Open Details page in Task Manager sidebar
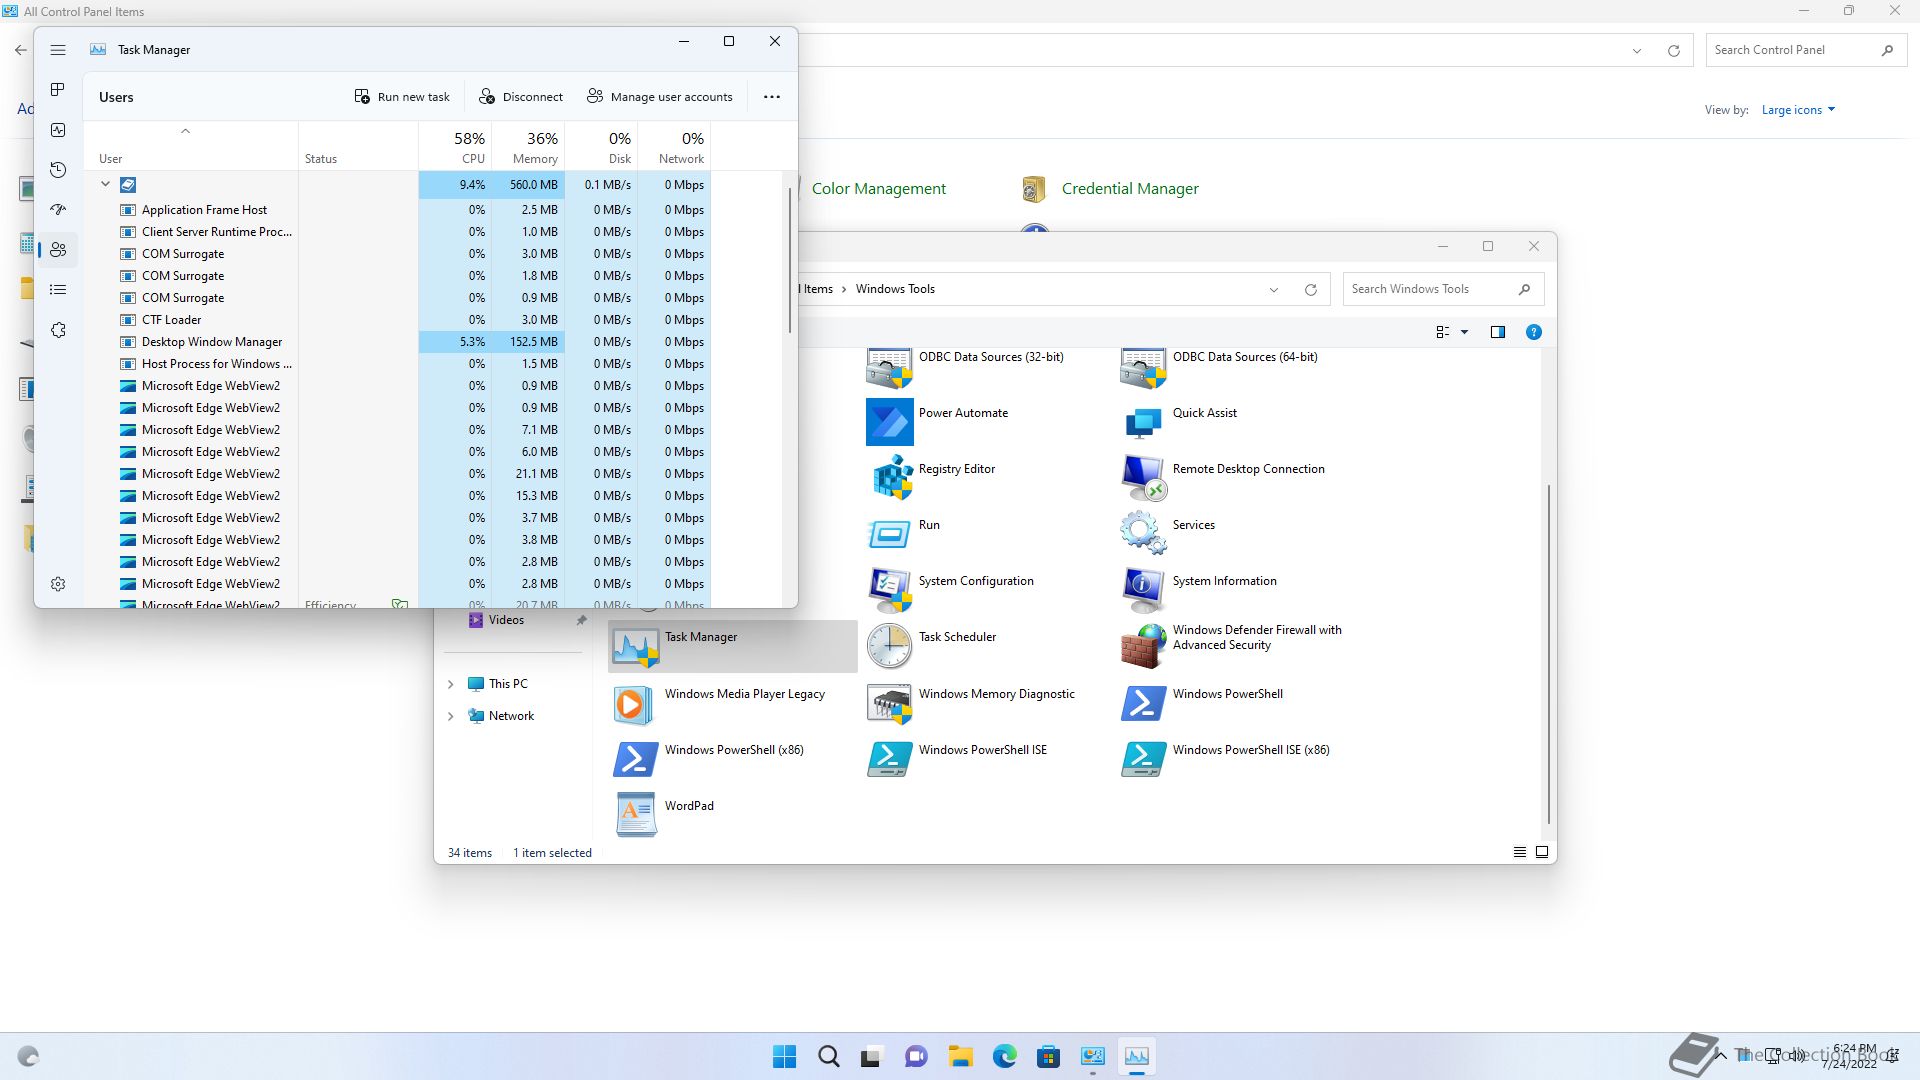This screenshot has height=1080, width=1920. pos(58,290)
